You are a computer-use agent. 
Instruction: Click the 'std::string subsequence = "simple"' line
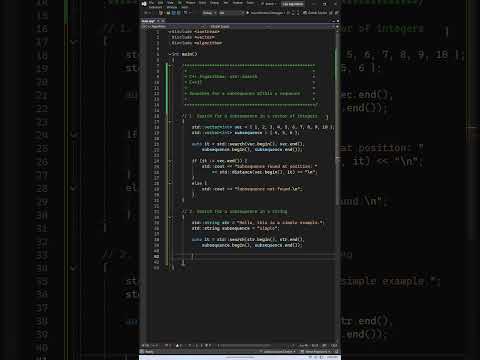click(235, 228)
